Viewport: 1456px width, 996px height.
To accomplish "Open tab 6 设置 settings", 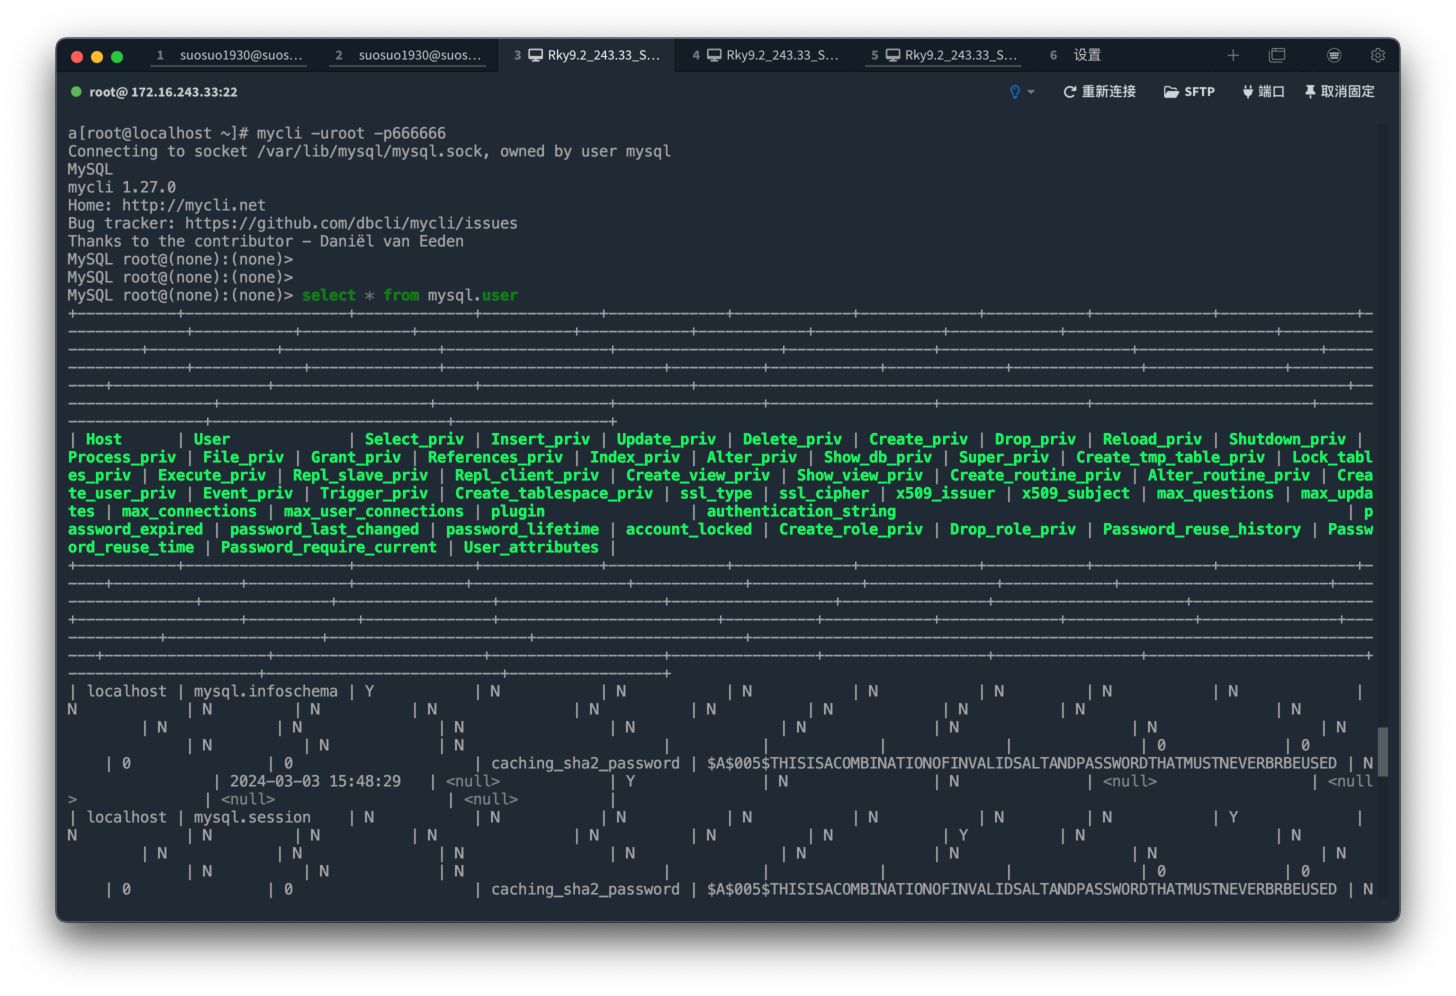I will pyautogui.click(x=1076, y=55).
